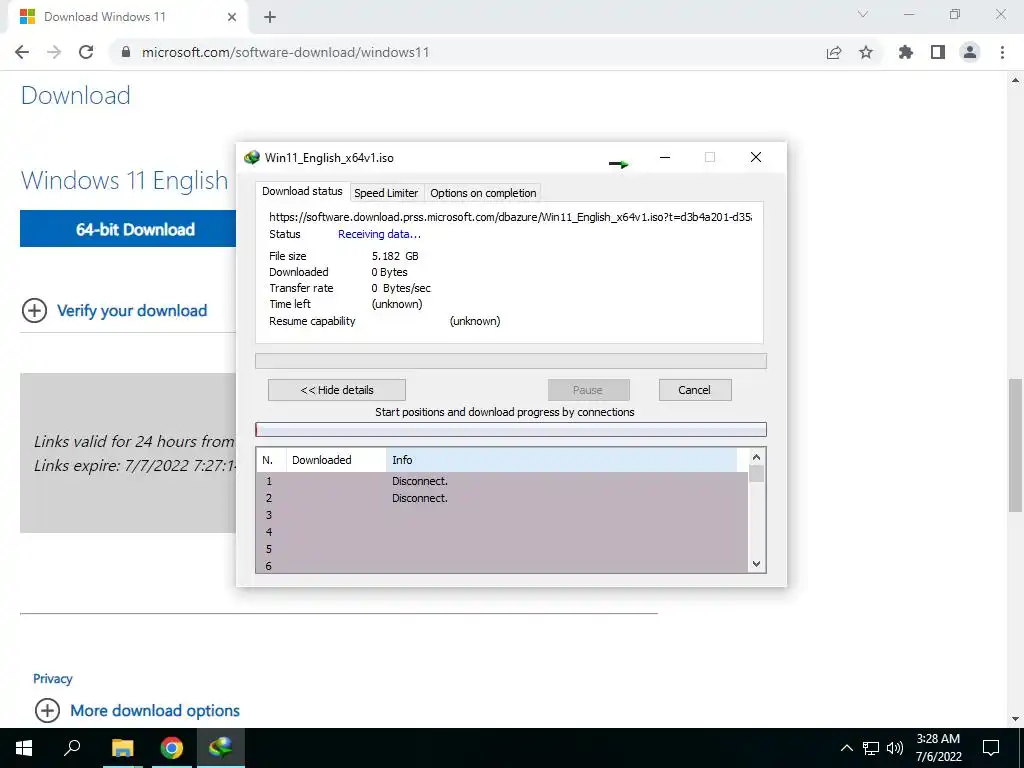Screen dimensions: 1024x768
Task: Select connection row 1 Disconnect.
Action: tap(502, 481)
